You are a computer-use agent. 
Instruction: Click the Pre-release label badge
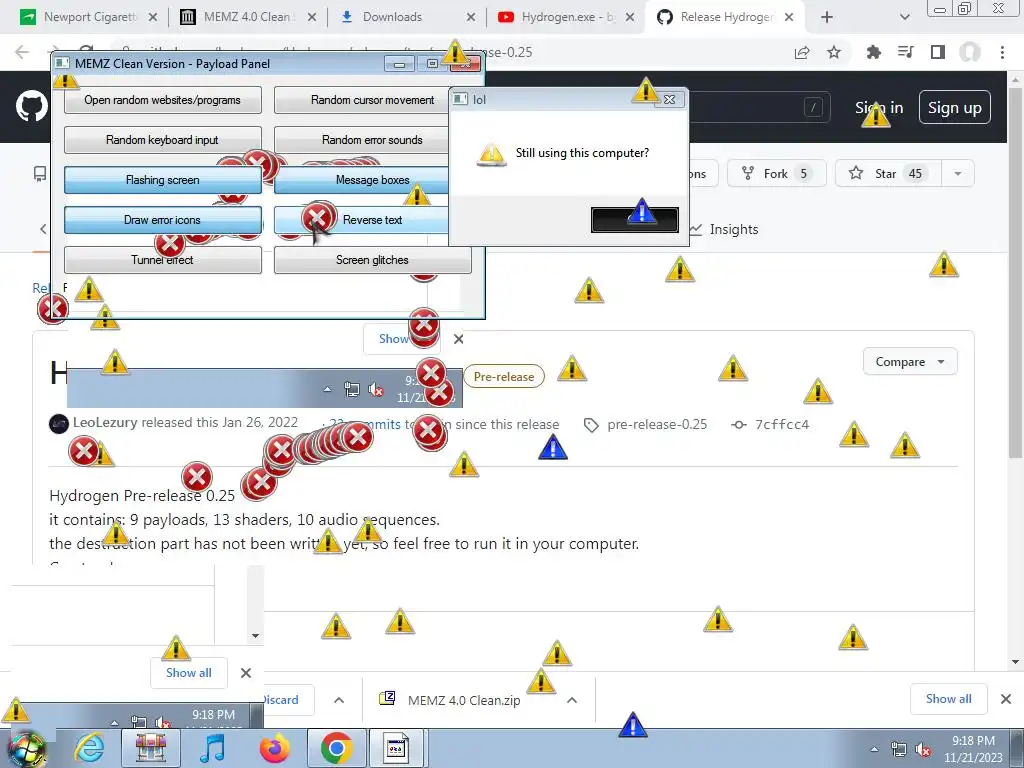(x=504, y=376)
